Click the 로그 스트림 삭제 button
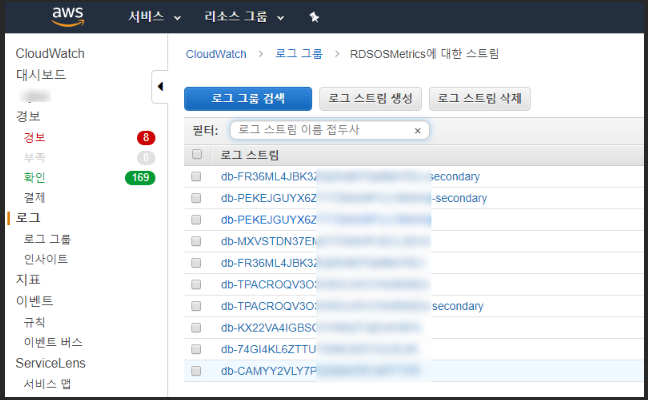This screenshot has width=648, height=400. point(480,99)
